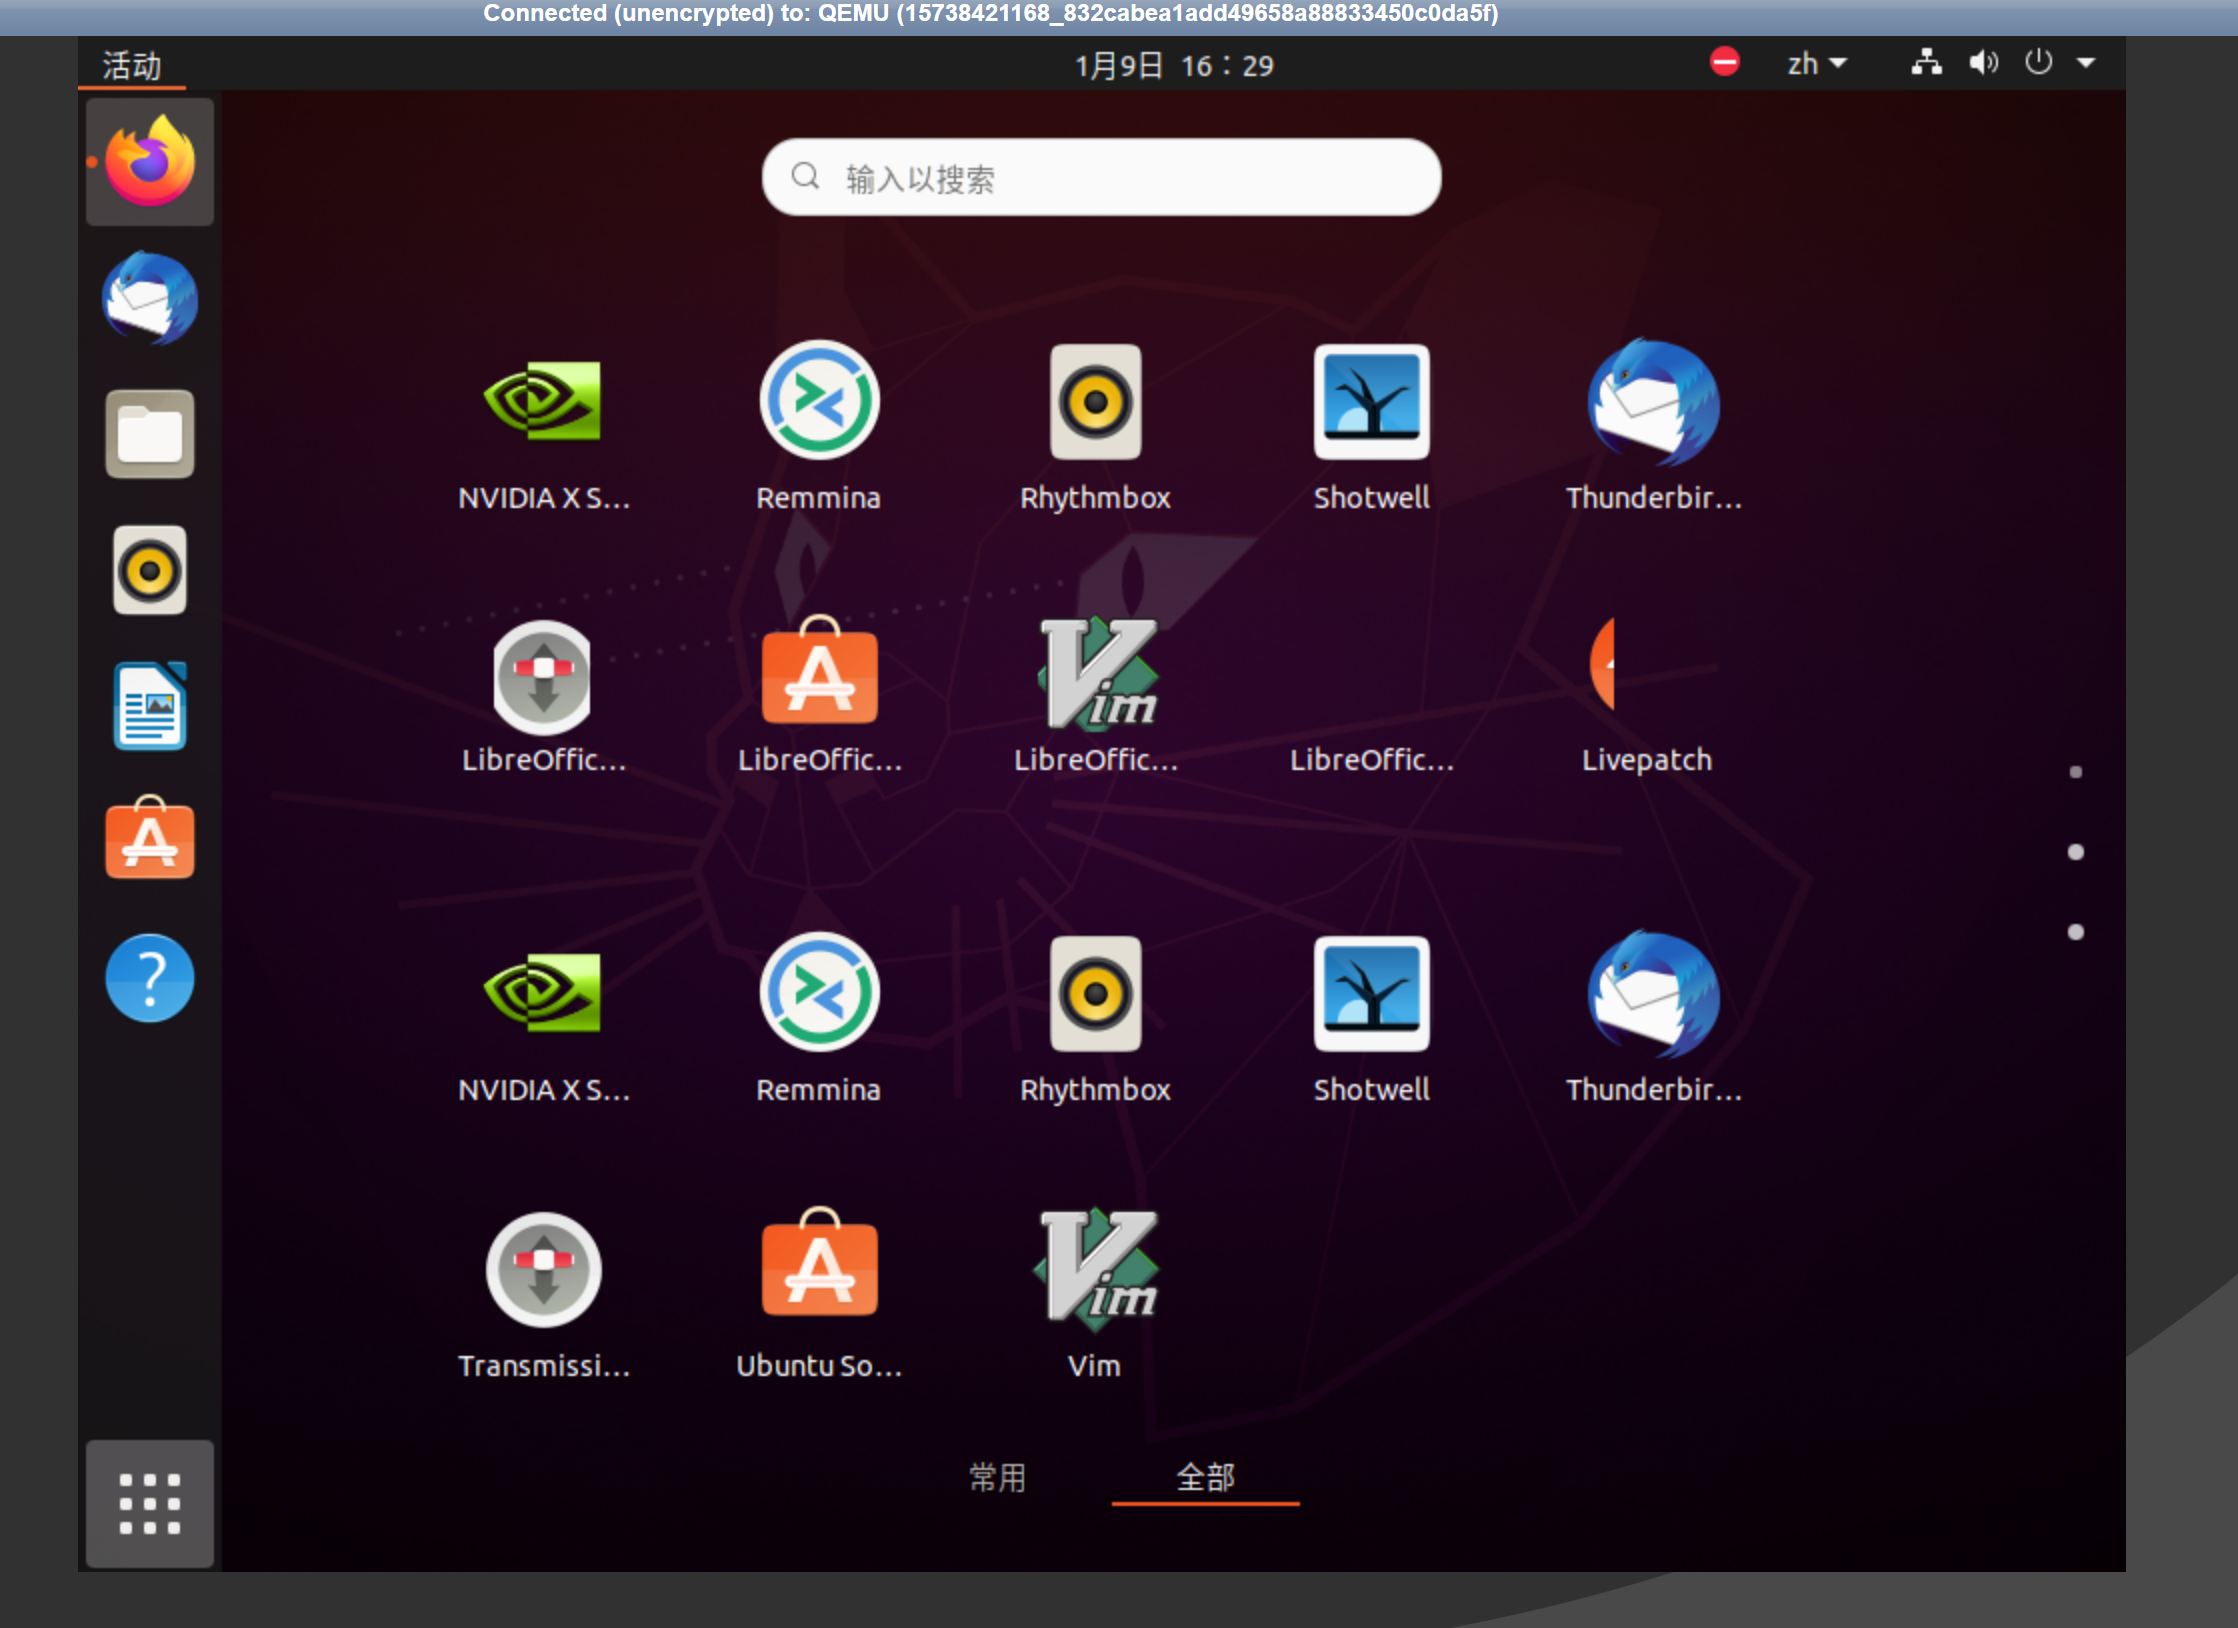Viewport: 2238px width, 1628px height.
Task: Switch to the 全部 tab
Action: click(1205, 1477)
